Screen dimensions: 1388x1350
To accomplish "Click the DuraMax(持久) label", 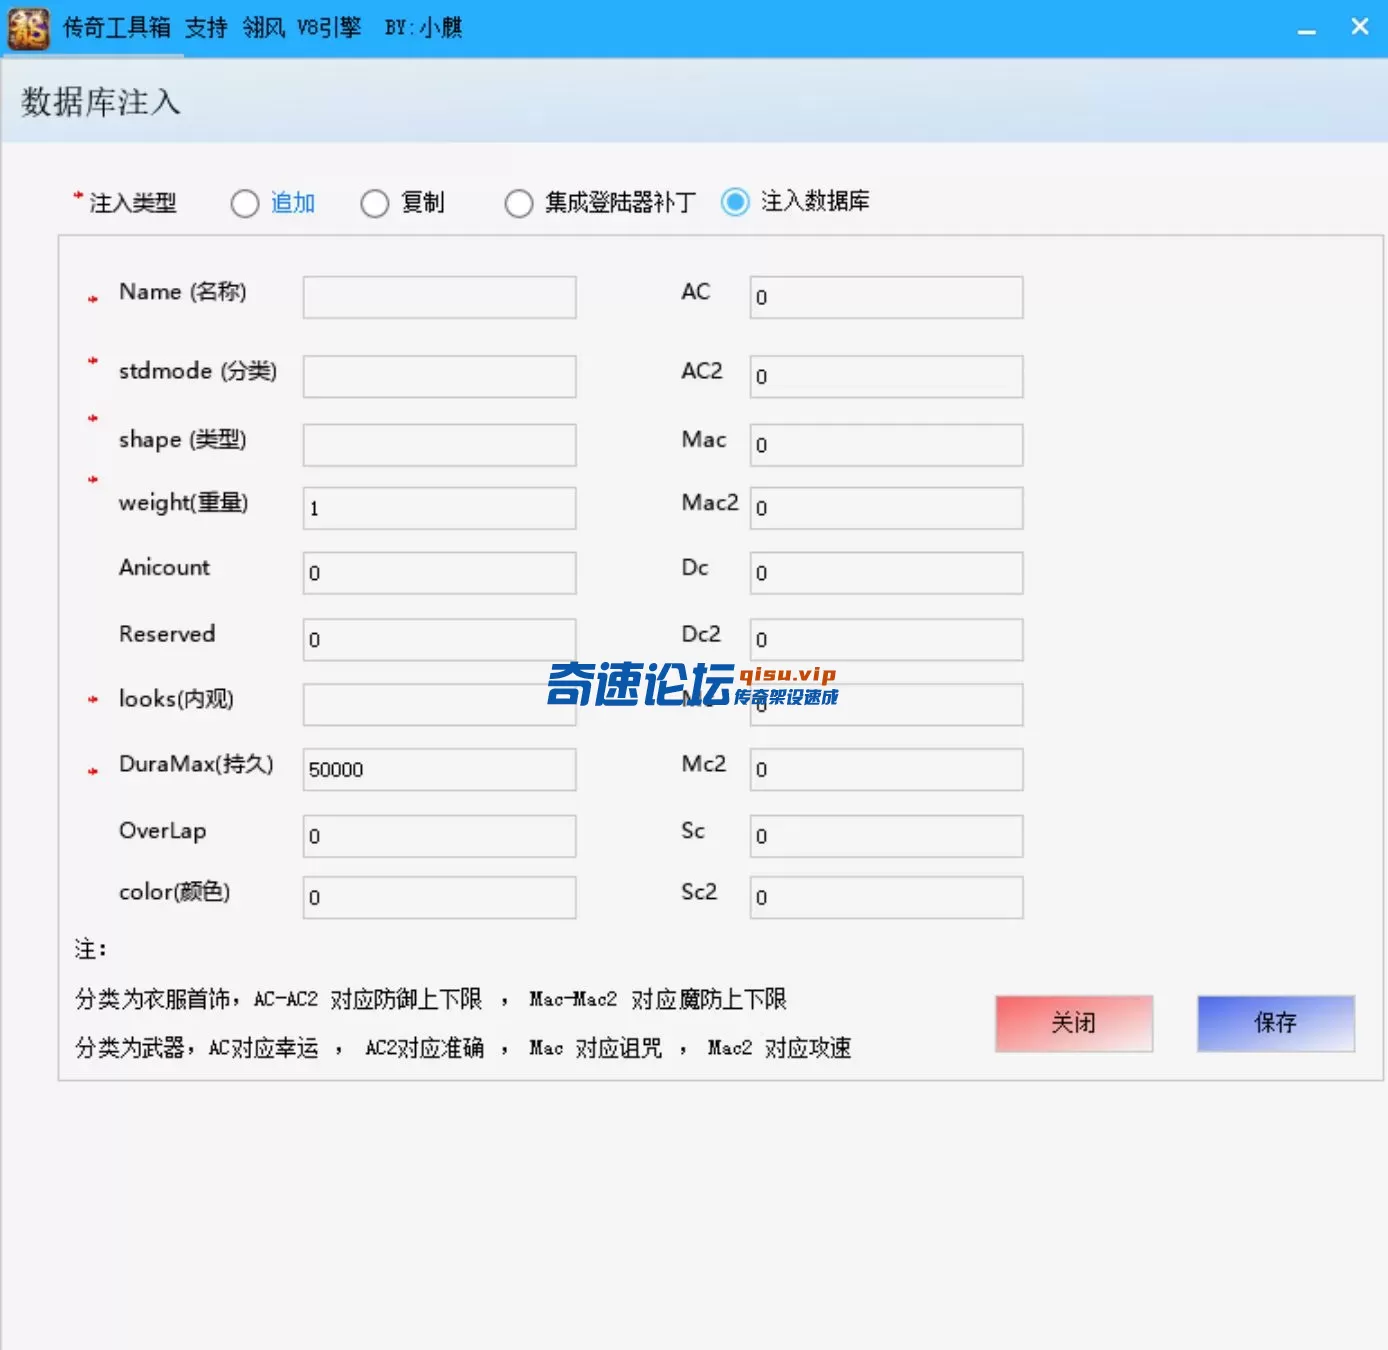I will click(196, 764).
